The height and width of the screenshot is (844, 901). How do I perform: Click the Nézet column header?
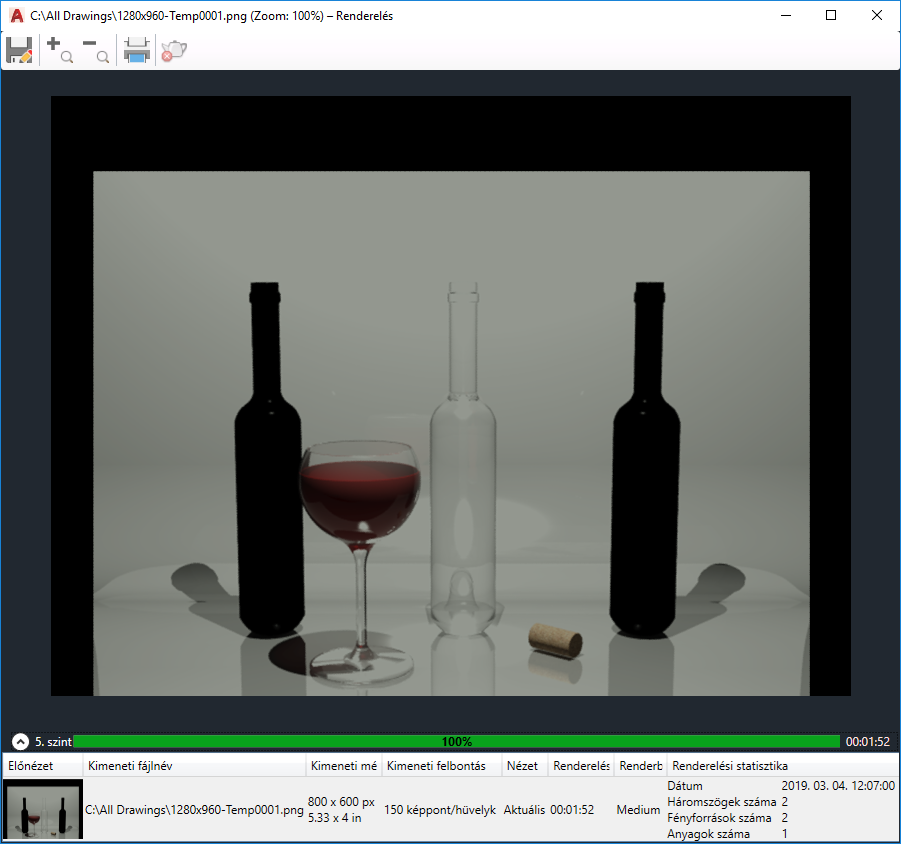(x=523, y=766)
